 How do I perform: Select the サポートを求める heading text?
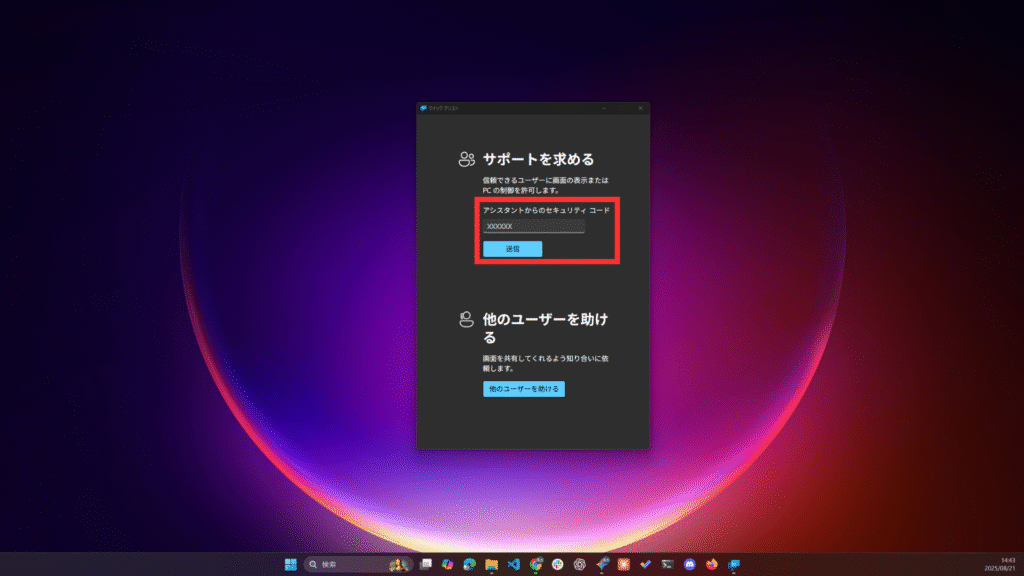point(538,159)
